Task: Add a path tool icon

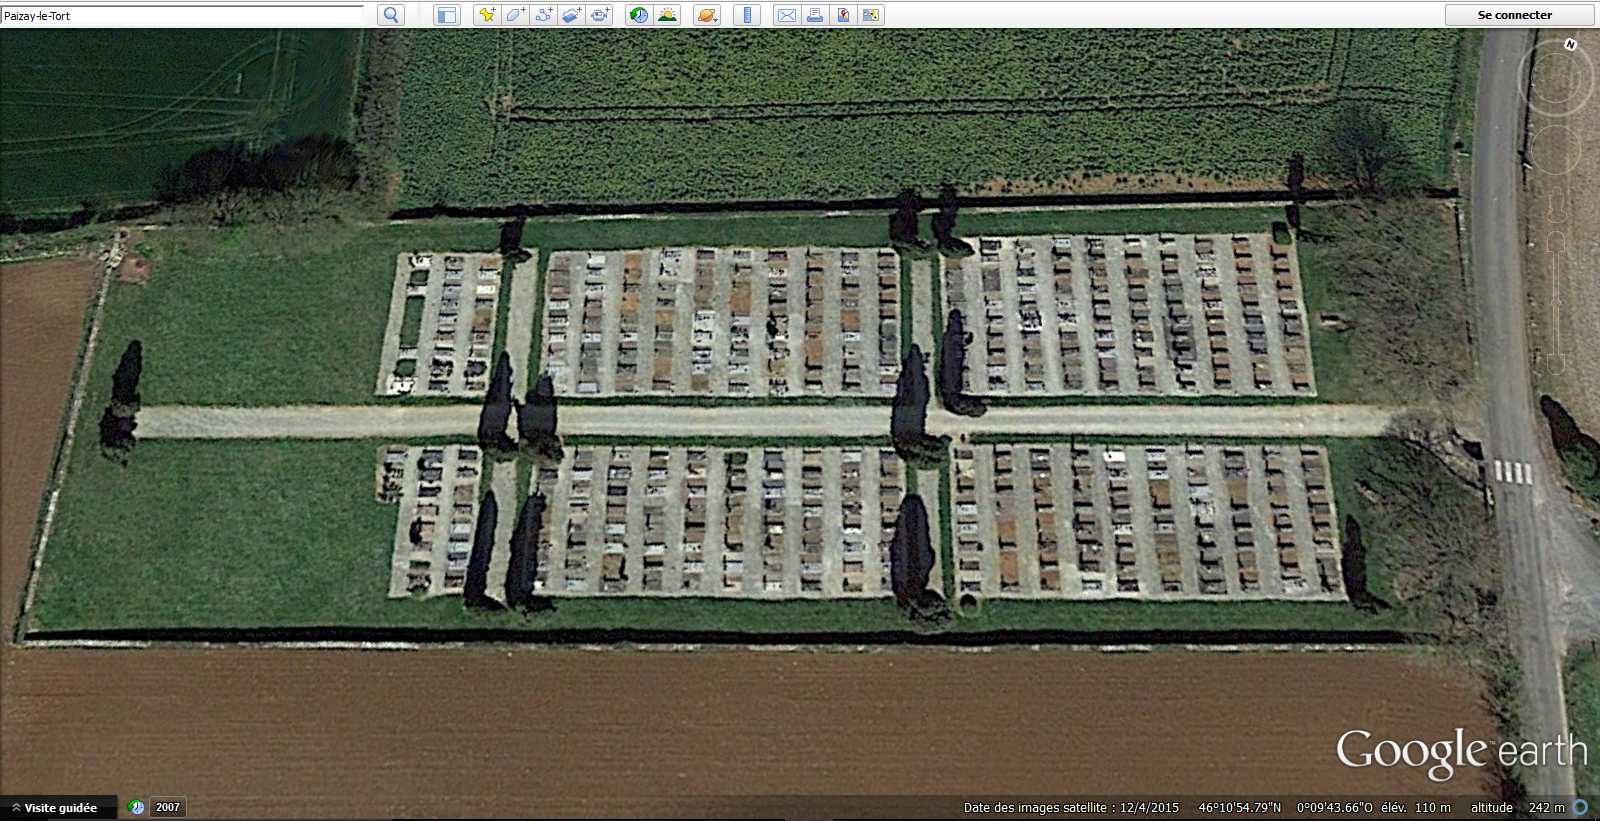Action: click(543, 15)
